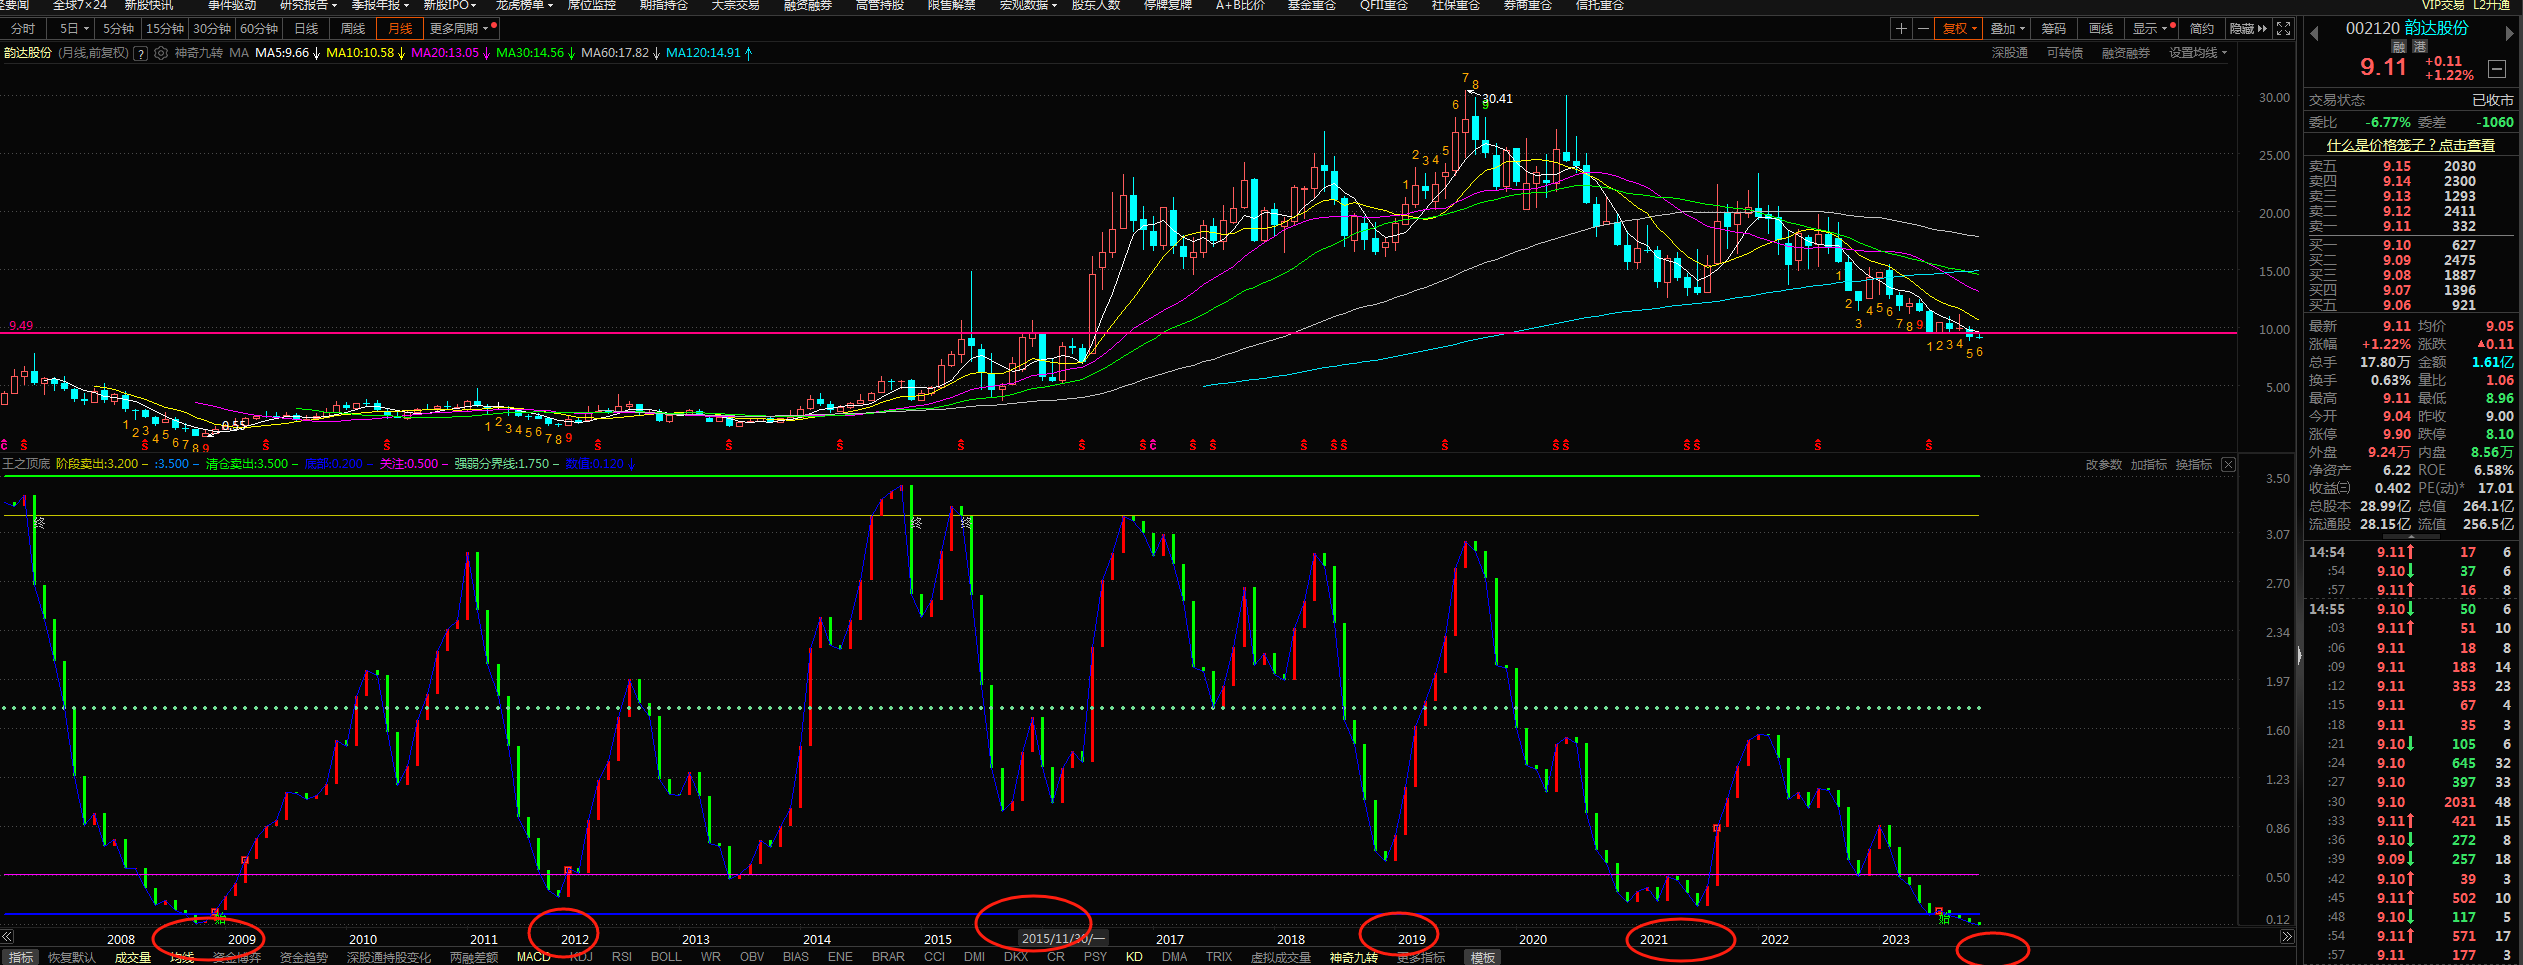Screen dimensions: 2523x965
Task: Click the 简约 simple mode button
Action: click(2202, 29)
